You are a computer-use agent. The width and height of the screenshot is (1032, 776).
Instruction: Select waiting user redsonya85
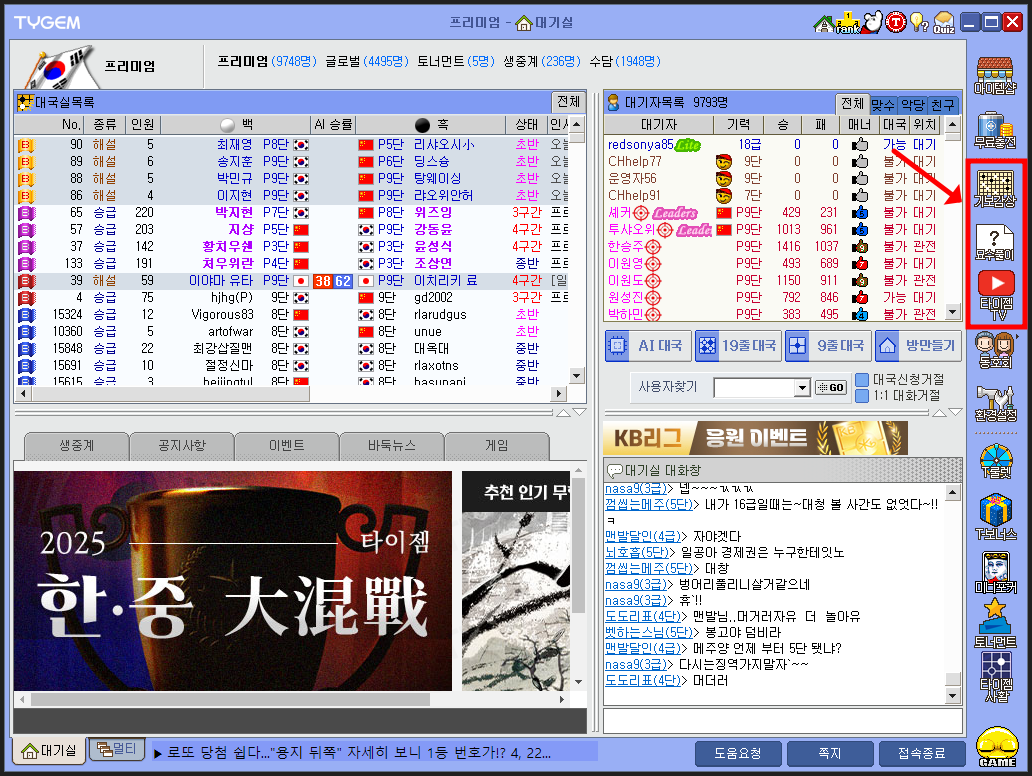pyautogui.click(x=640, y=144)
